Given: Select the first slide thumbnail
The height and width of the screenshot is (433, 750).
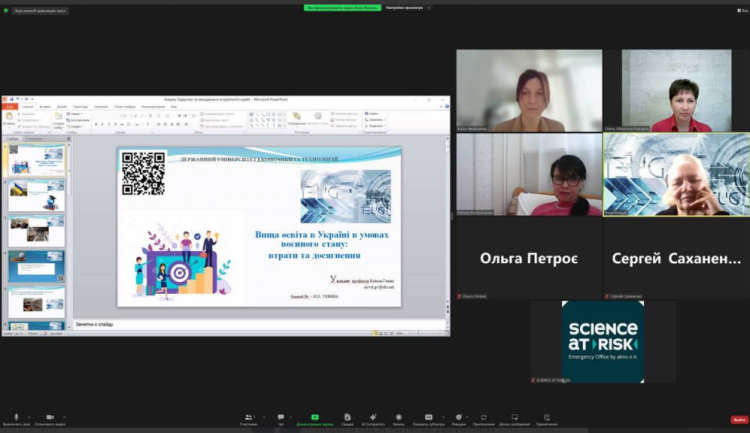Looking at the screenshot, I should click(x=37, y=160).
